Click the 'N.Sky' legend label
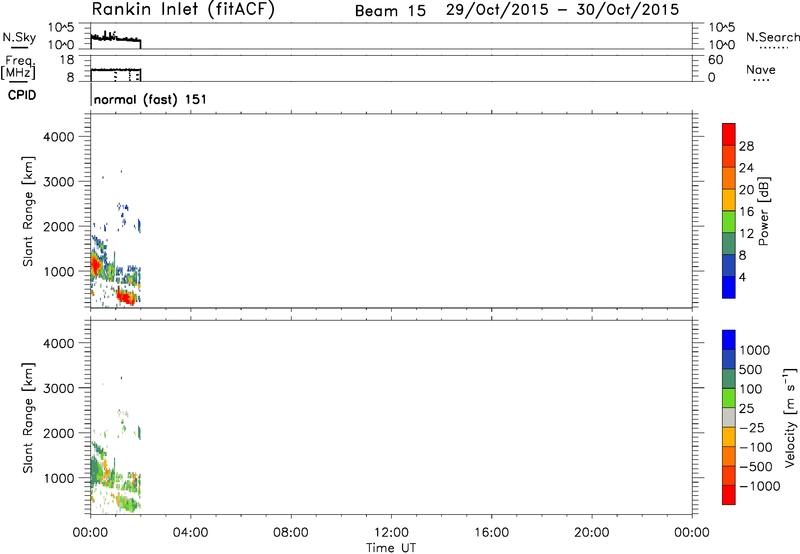The width and height of the screenshot is (800, 554). tap(19, 37)
